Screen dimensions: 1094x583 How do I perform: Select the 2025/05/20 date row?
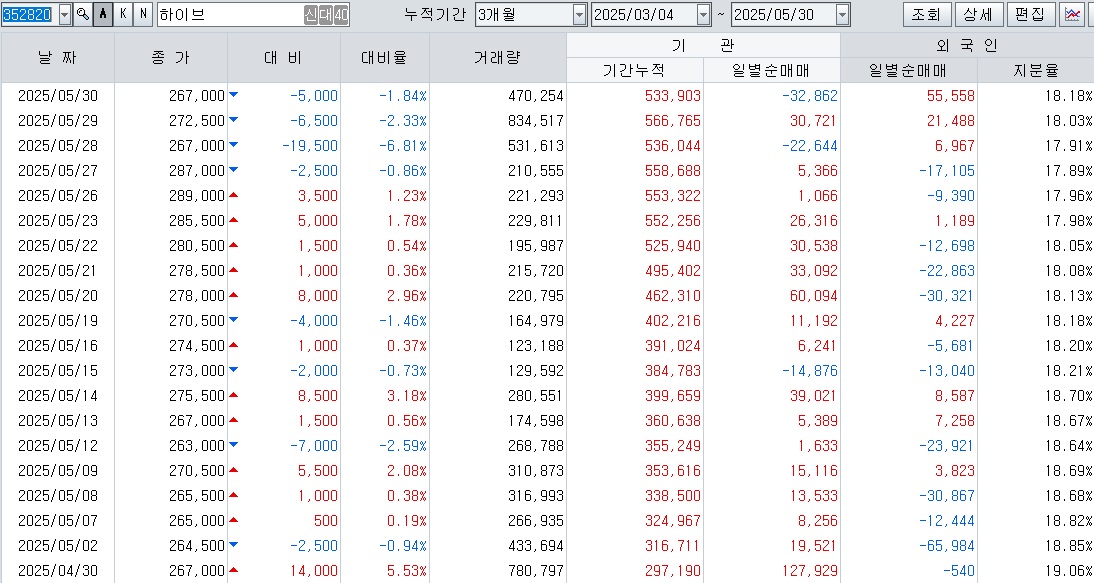coord(58,296)
